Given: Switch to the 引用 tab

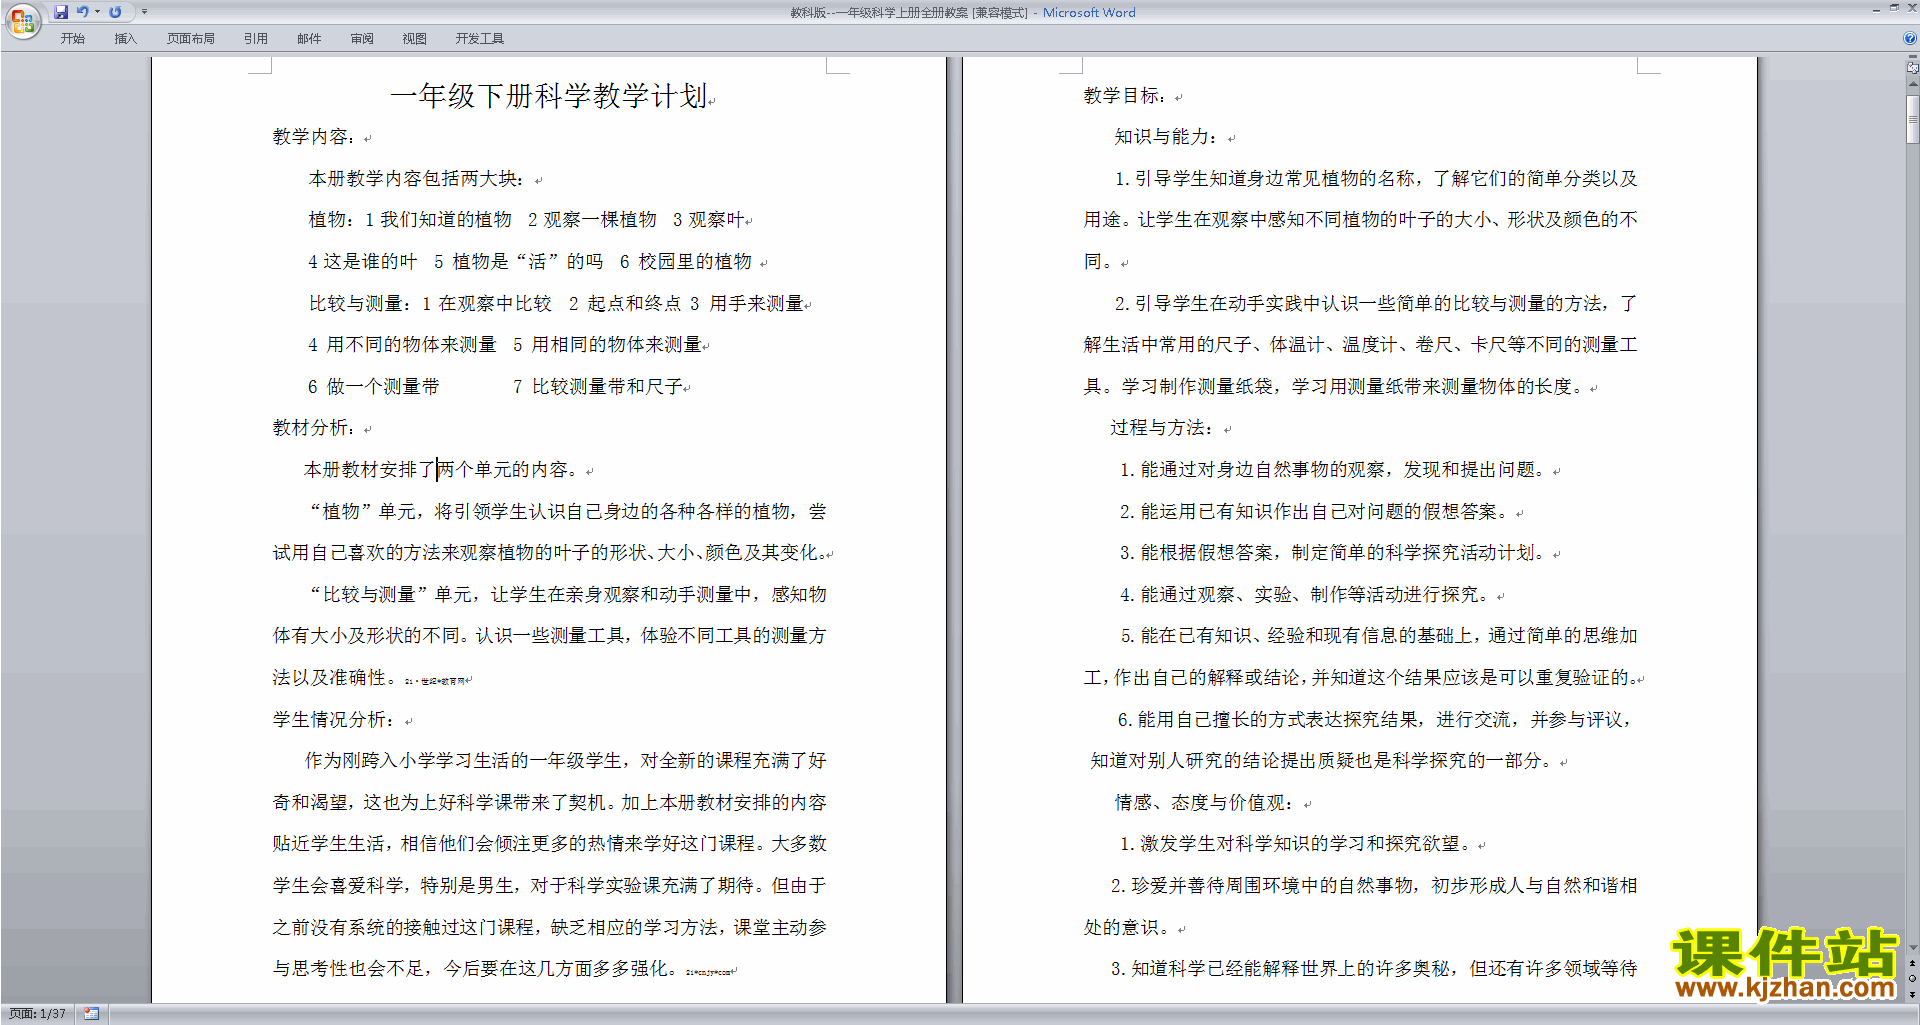Looking at the screenshot, I should tap(256, 39).
